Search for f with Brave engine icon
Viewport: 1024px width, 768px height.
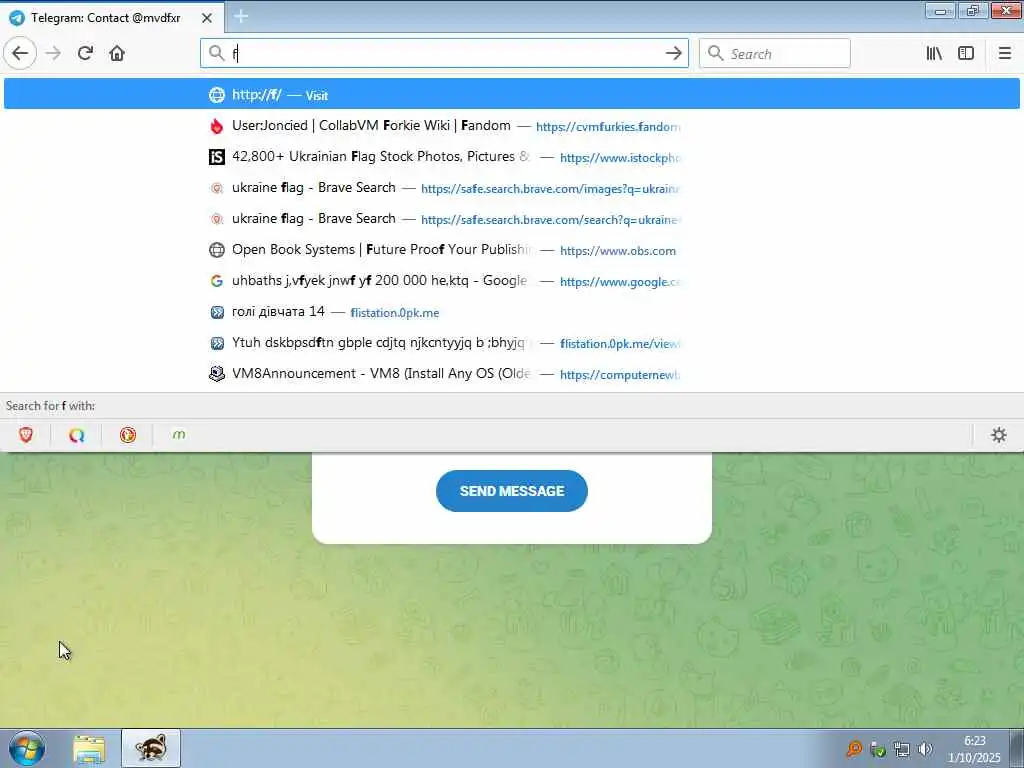tap(26, 435)
